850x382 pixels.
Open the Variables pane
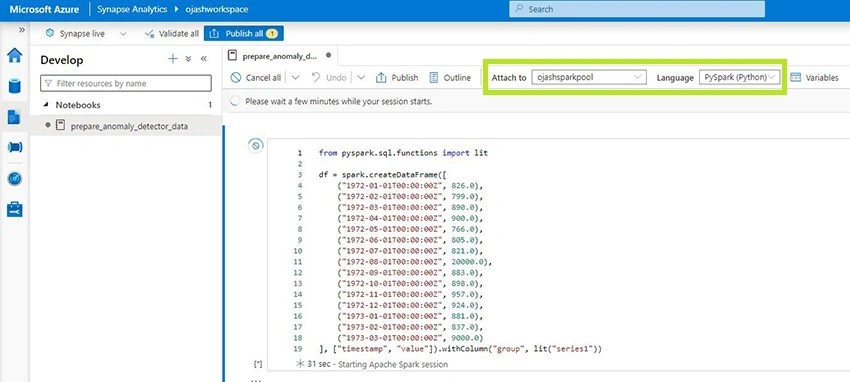coord(814,77)
